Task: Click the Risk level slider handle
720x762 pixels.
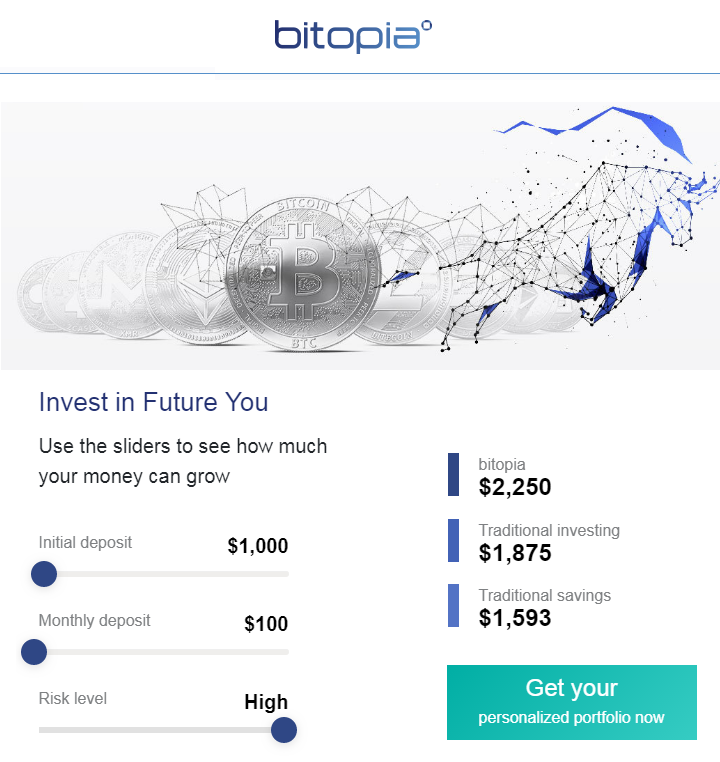Action: point(284,730)
